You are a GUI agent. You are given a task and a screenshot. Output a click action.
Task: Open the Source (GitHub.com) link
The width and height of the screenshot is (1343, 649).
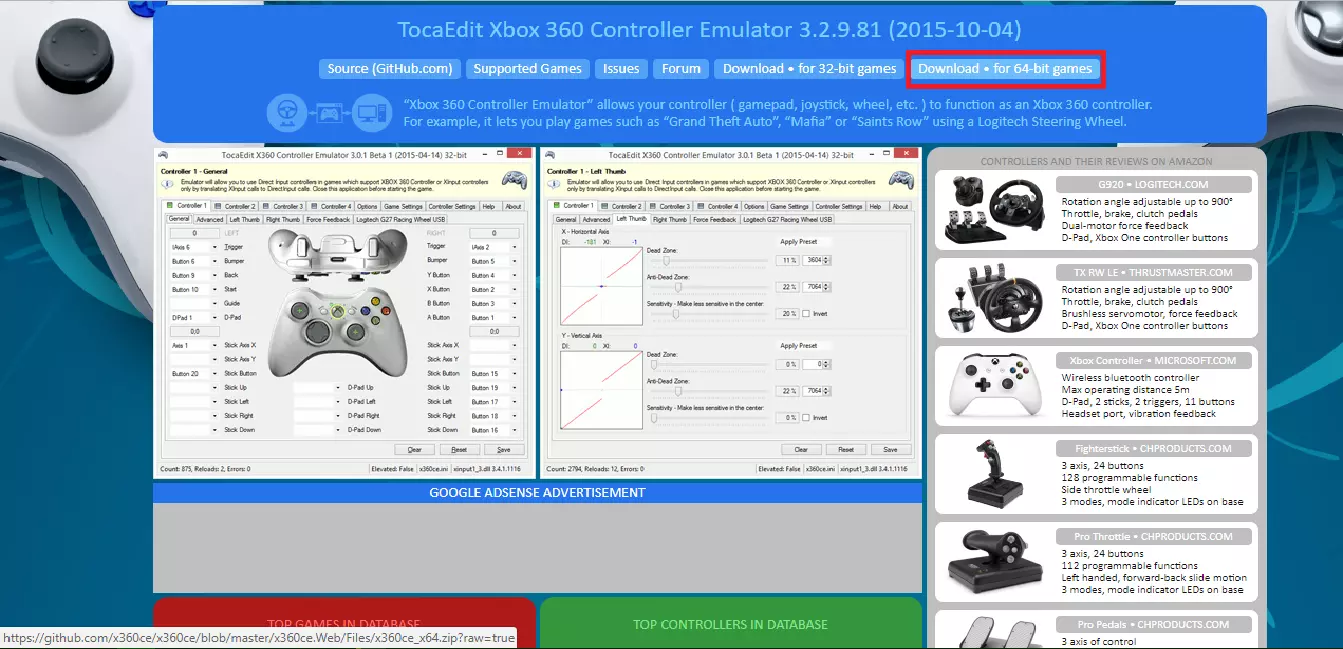390,69
